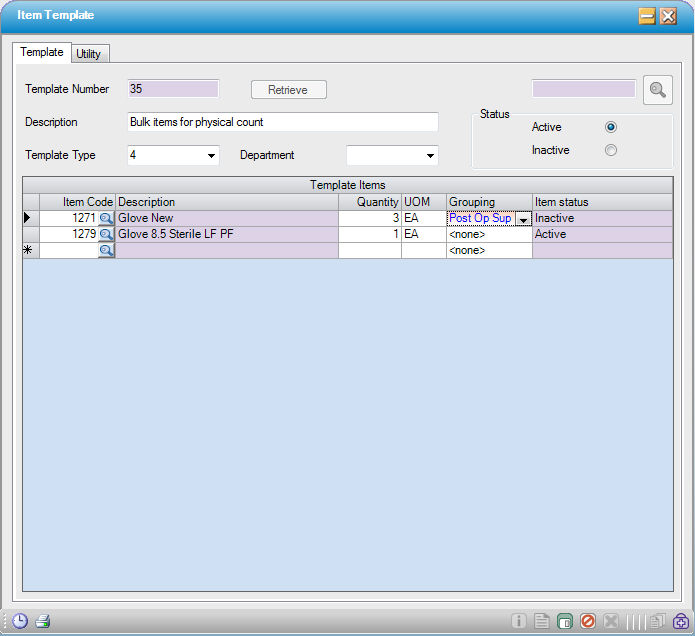This screenshot has height=636, width=695.
Task: Click the red cancel icon in bottom toolbar
Action: pyautogui.click(x=588, y=621)
